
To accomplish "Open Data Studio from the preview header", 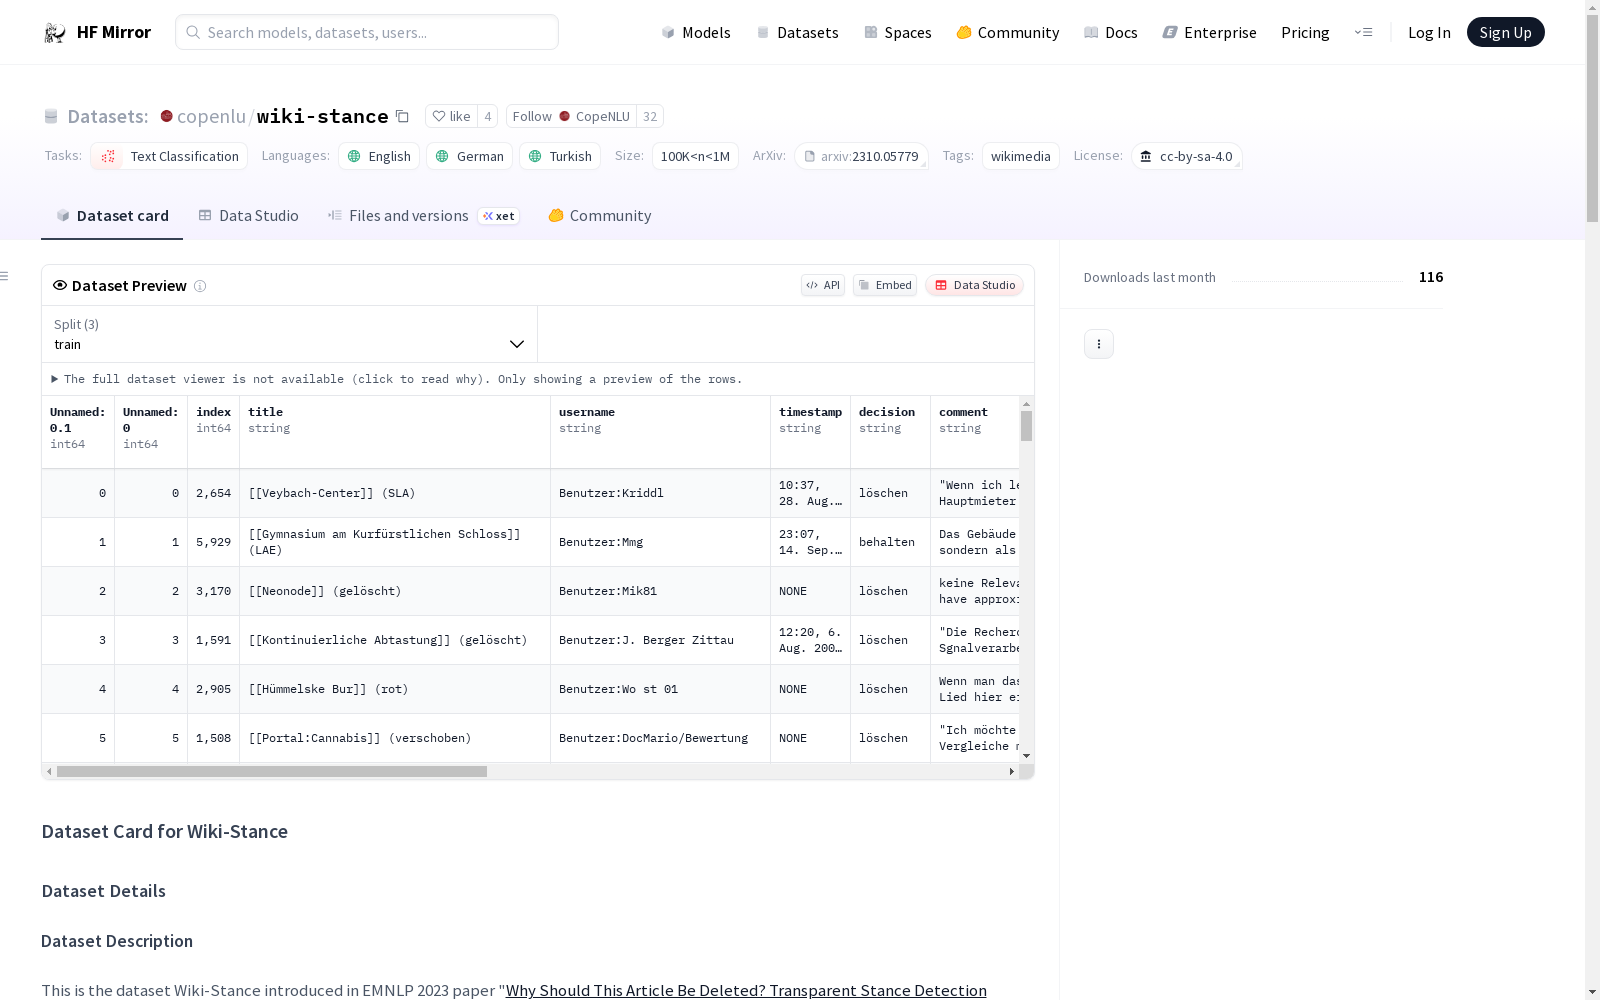I will pos(975,285).
